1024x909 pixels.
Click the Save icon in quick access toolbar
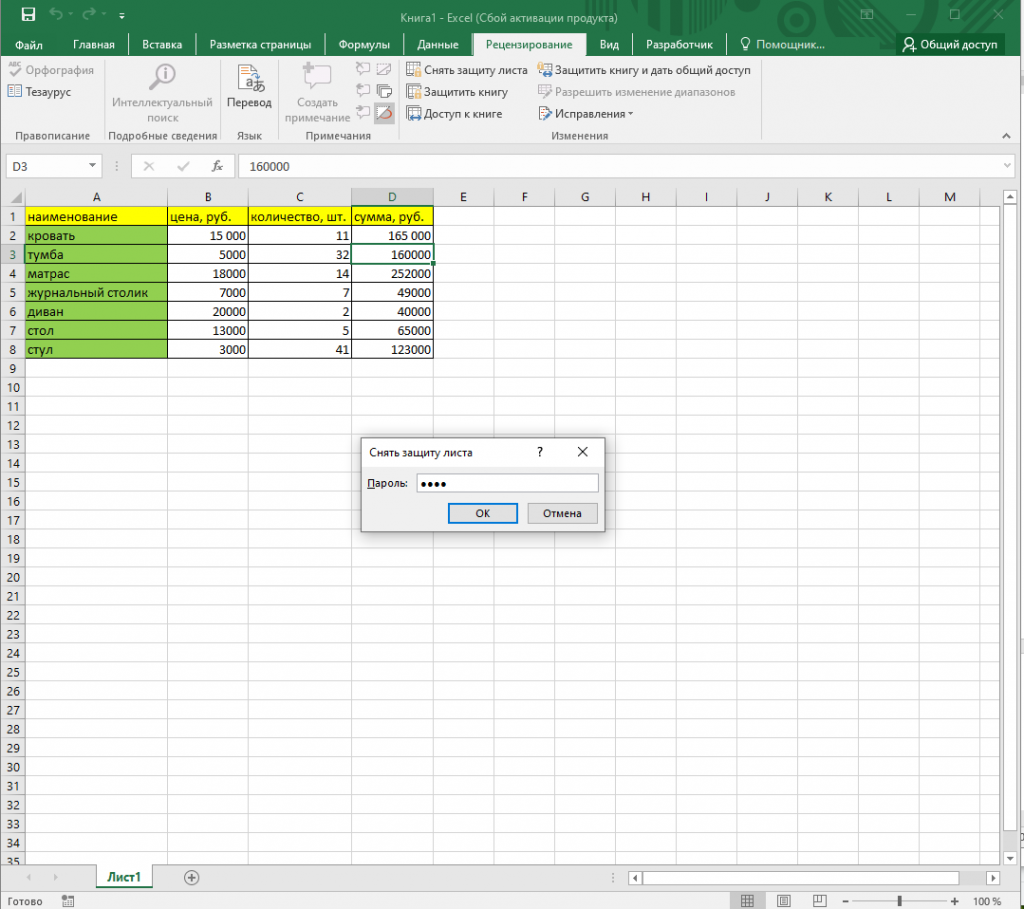click(x=28, y=14)
